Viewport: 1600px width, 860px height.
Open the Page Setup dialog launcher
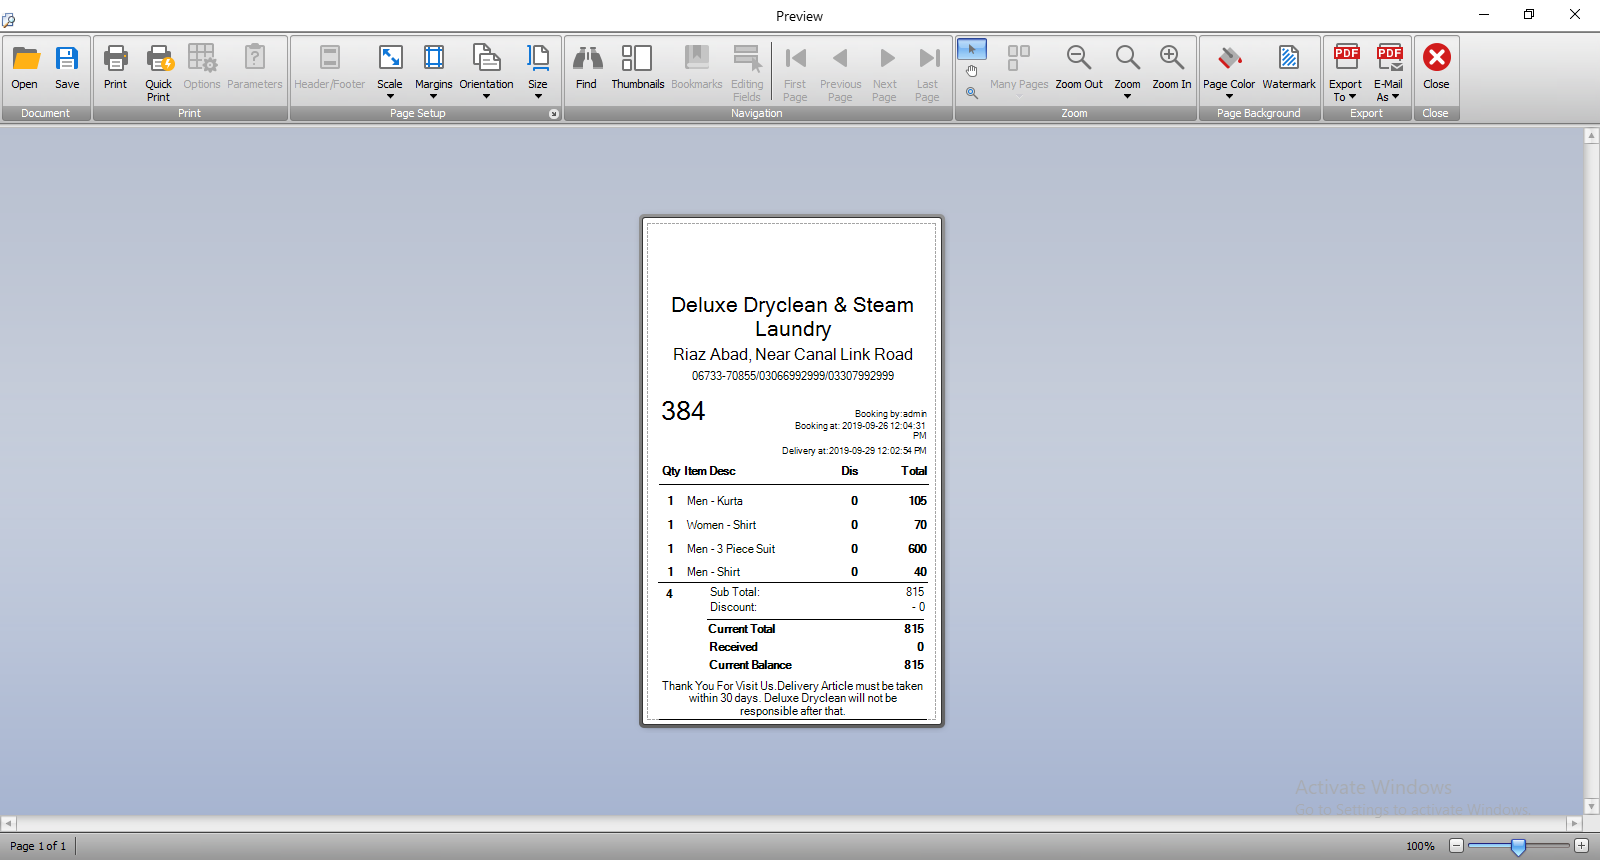click(x=554, y=114)
